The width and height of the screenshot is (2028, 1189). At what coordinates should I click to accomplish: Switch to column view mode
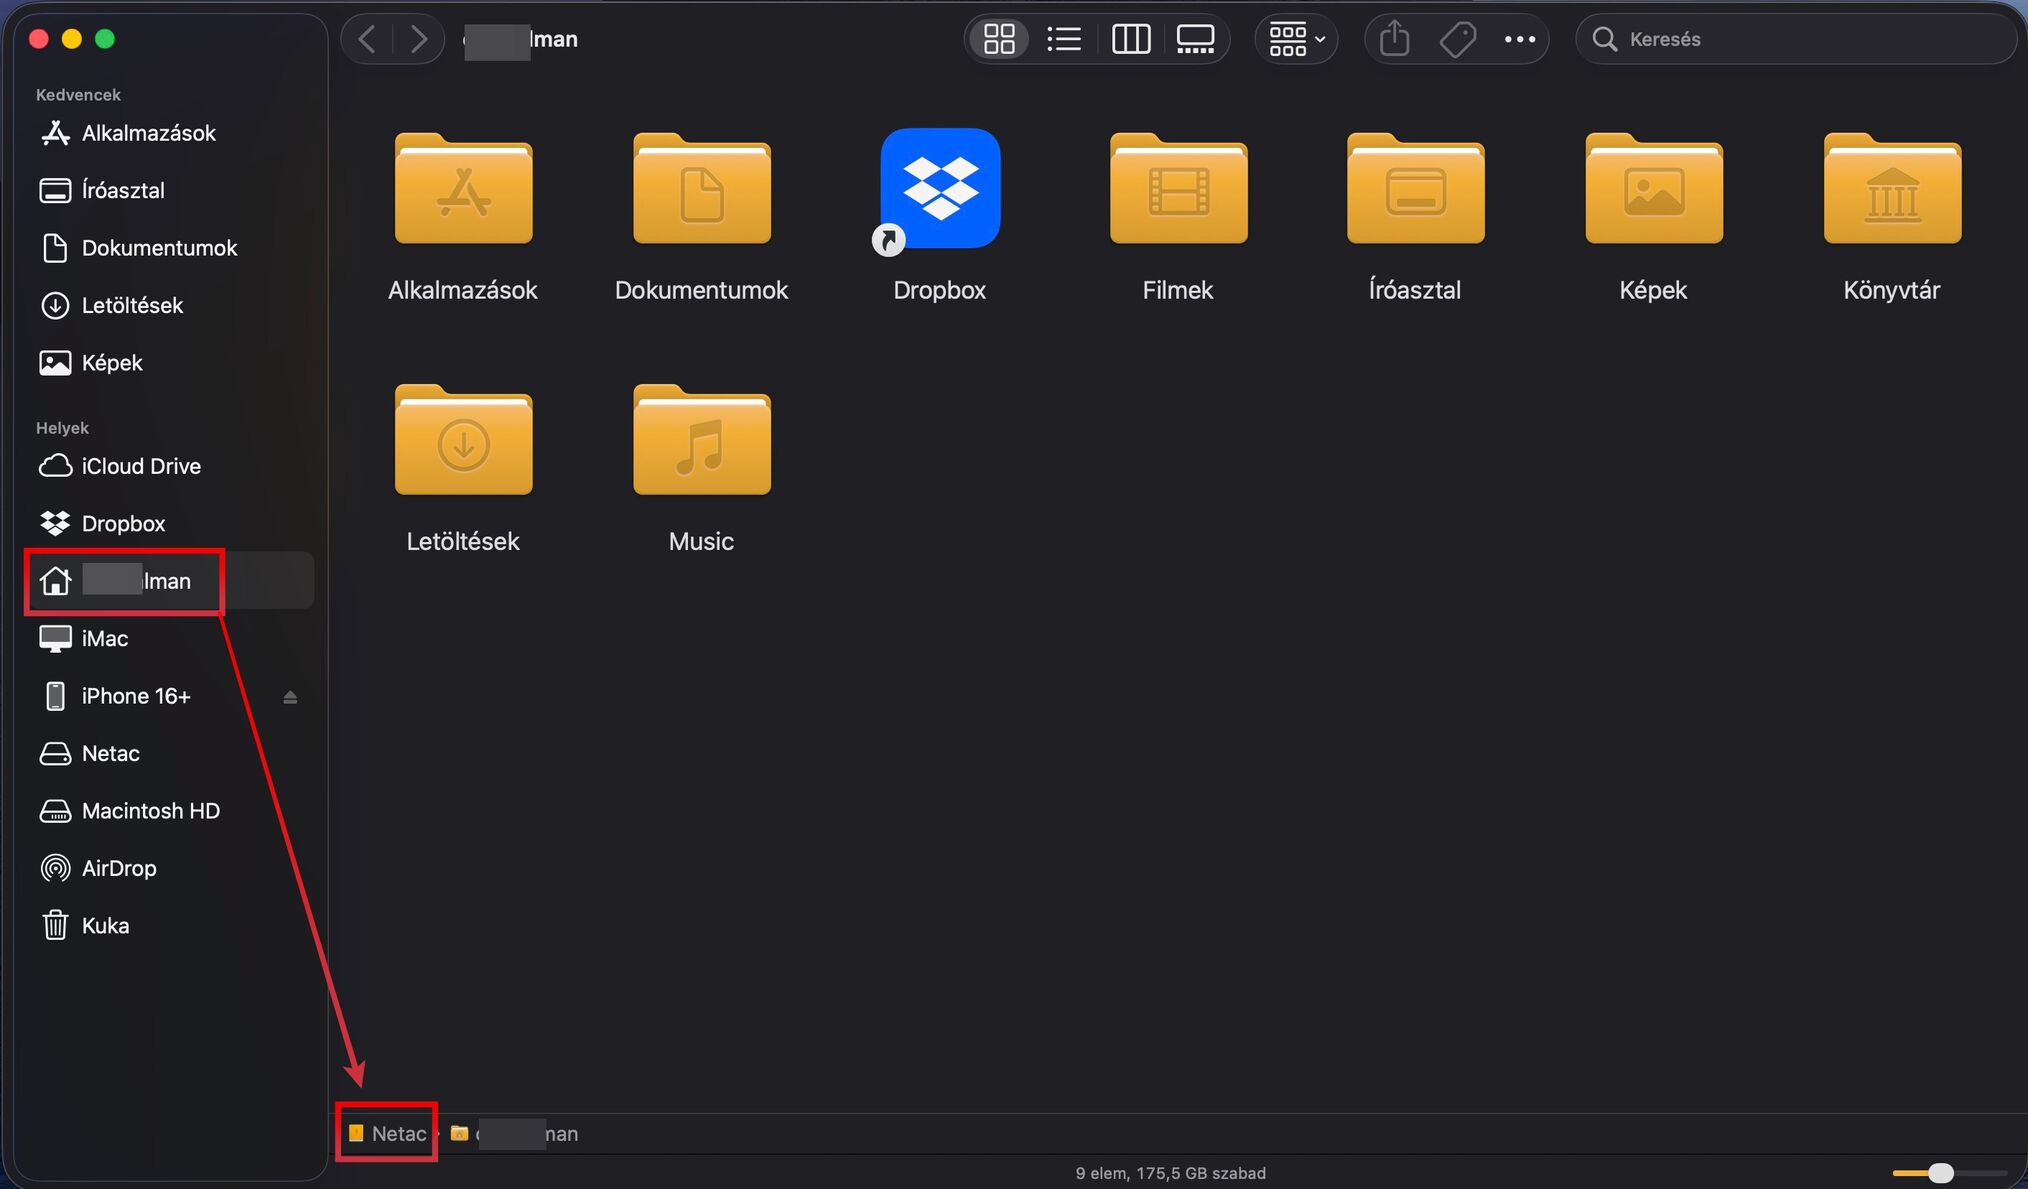(1131, 39)
